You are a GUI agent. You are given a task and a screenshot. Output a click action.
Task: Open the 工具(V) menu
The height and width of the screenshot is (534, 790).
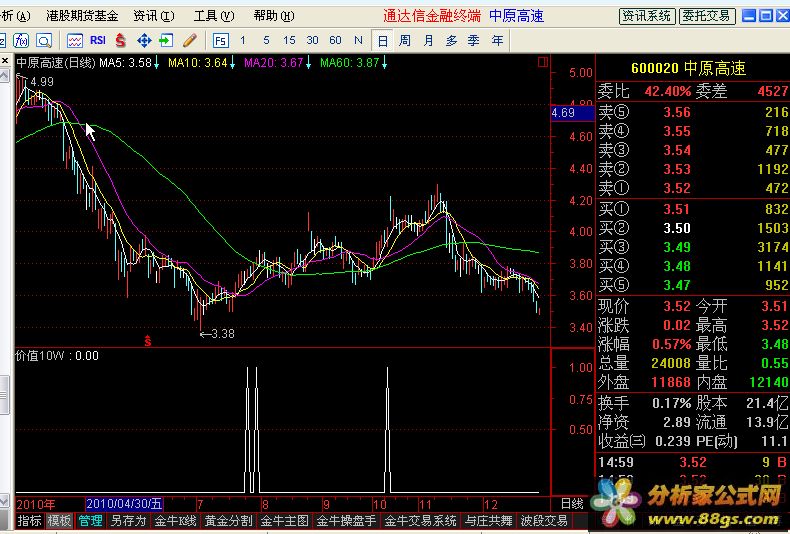tap(214, 16)
